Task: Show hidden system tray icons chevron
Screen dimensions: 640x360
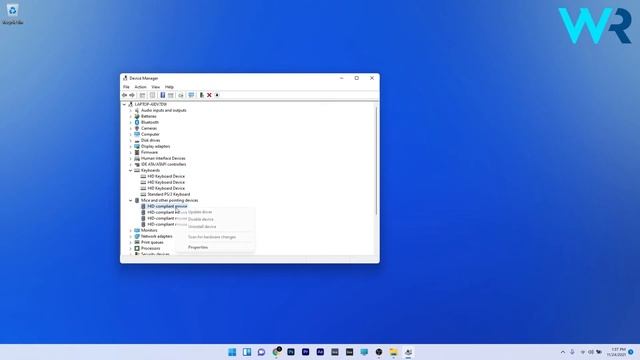Action: point(563,352)
